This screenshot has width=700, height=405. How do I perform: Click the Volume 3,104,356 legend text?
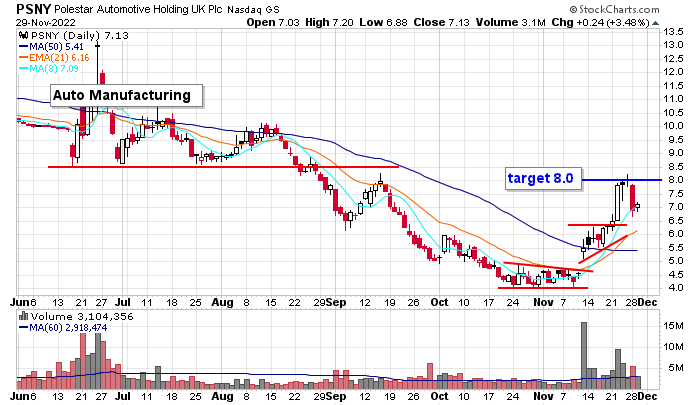coord(82,317)
